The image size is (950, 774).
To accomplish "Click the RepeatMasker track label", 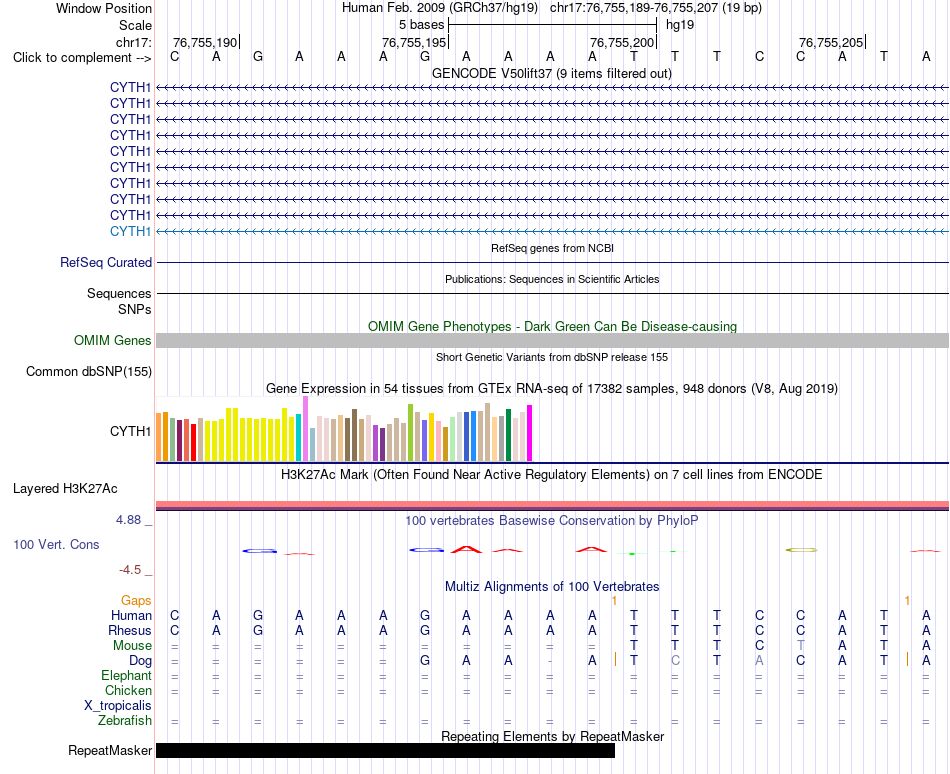I will (110, 750).
